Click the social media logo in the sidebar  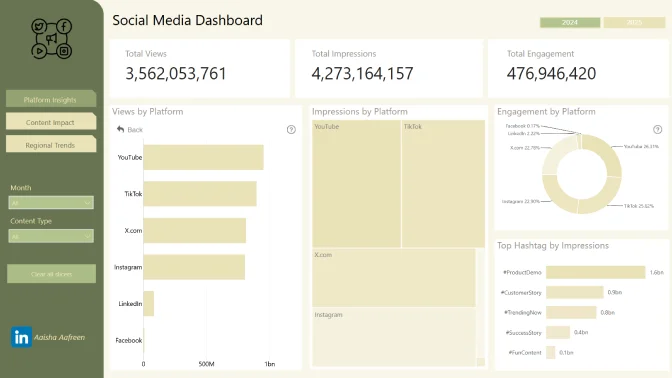coord(51,39)
